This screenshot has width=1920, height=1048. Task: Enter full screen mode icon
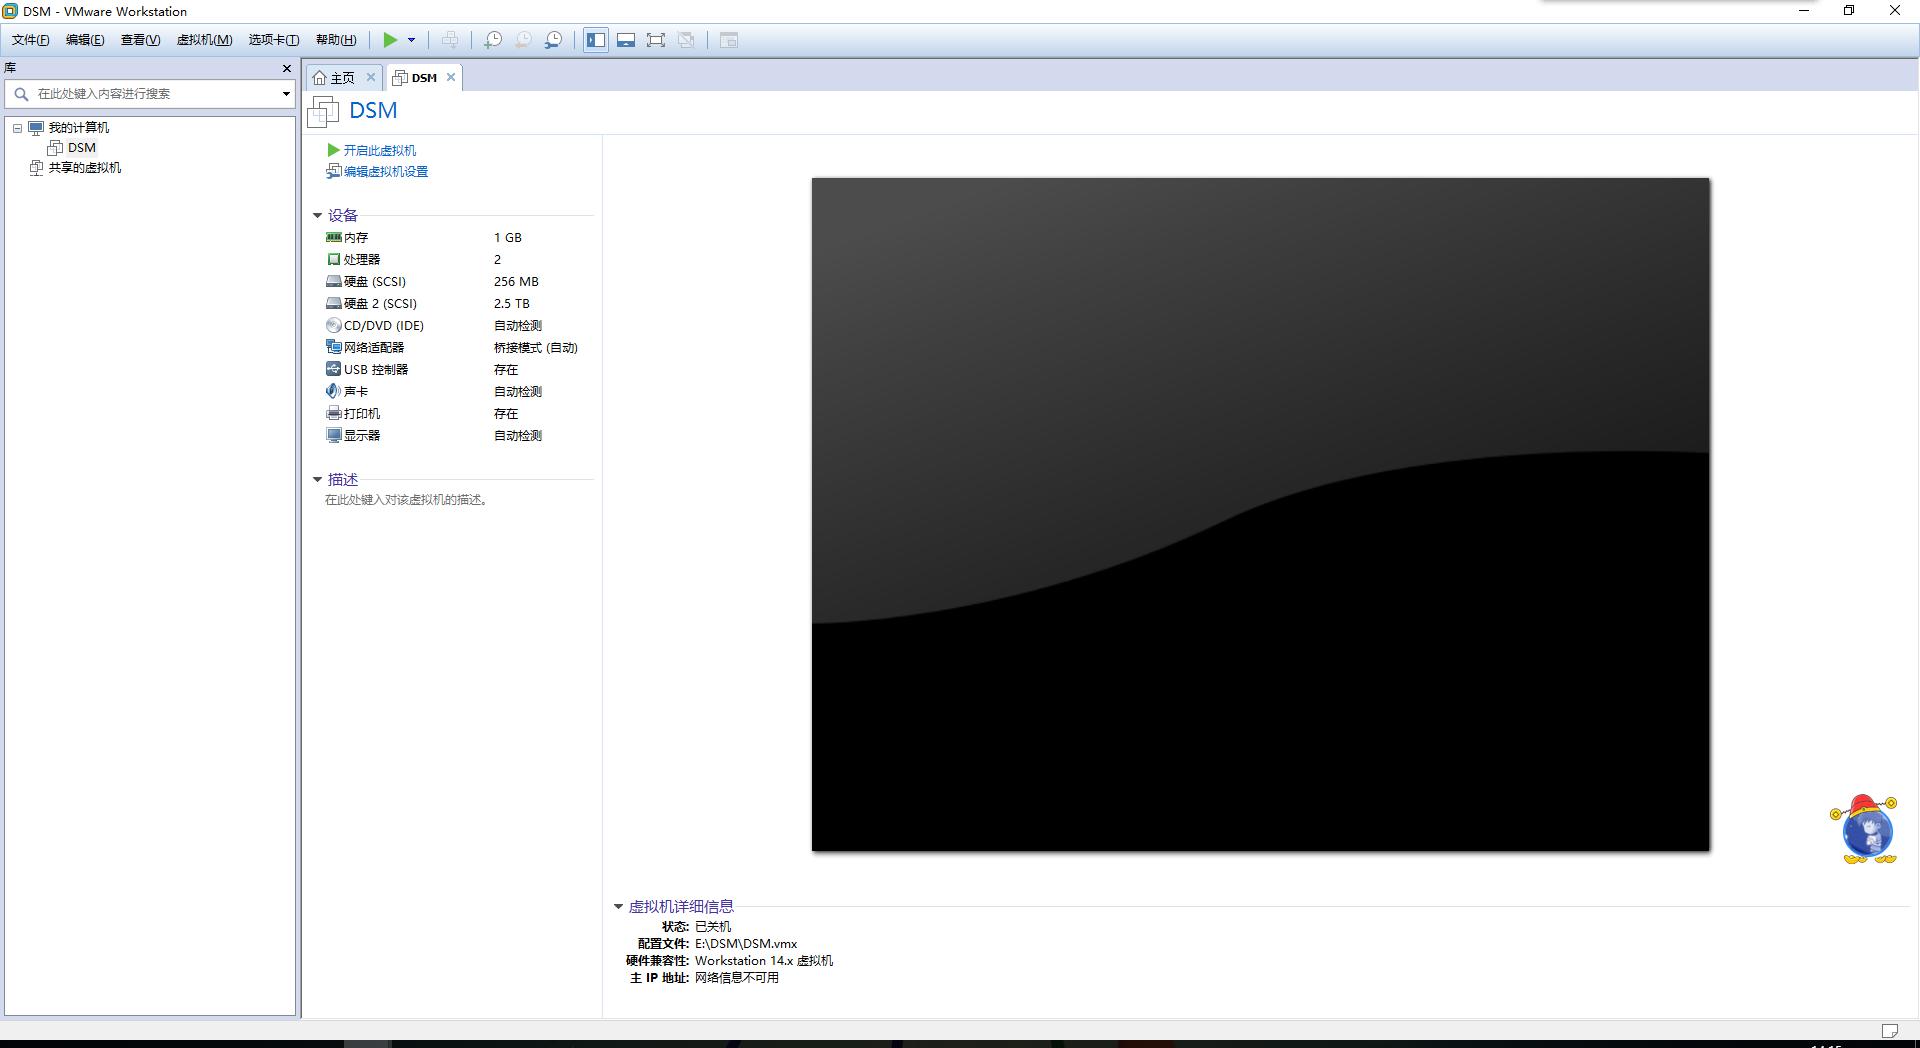coord(656,40)
